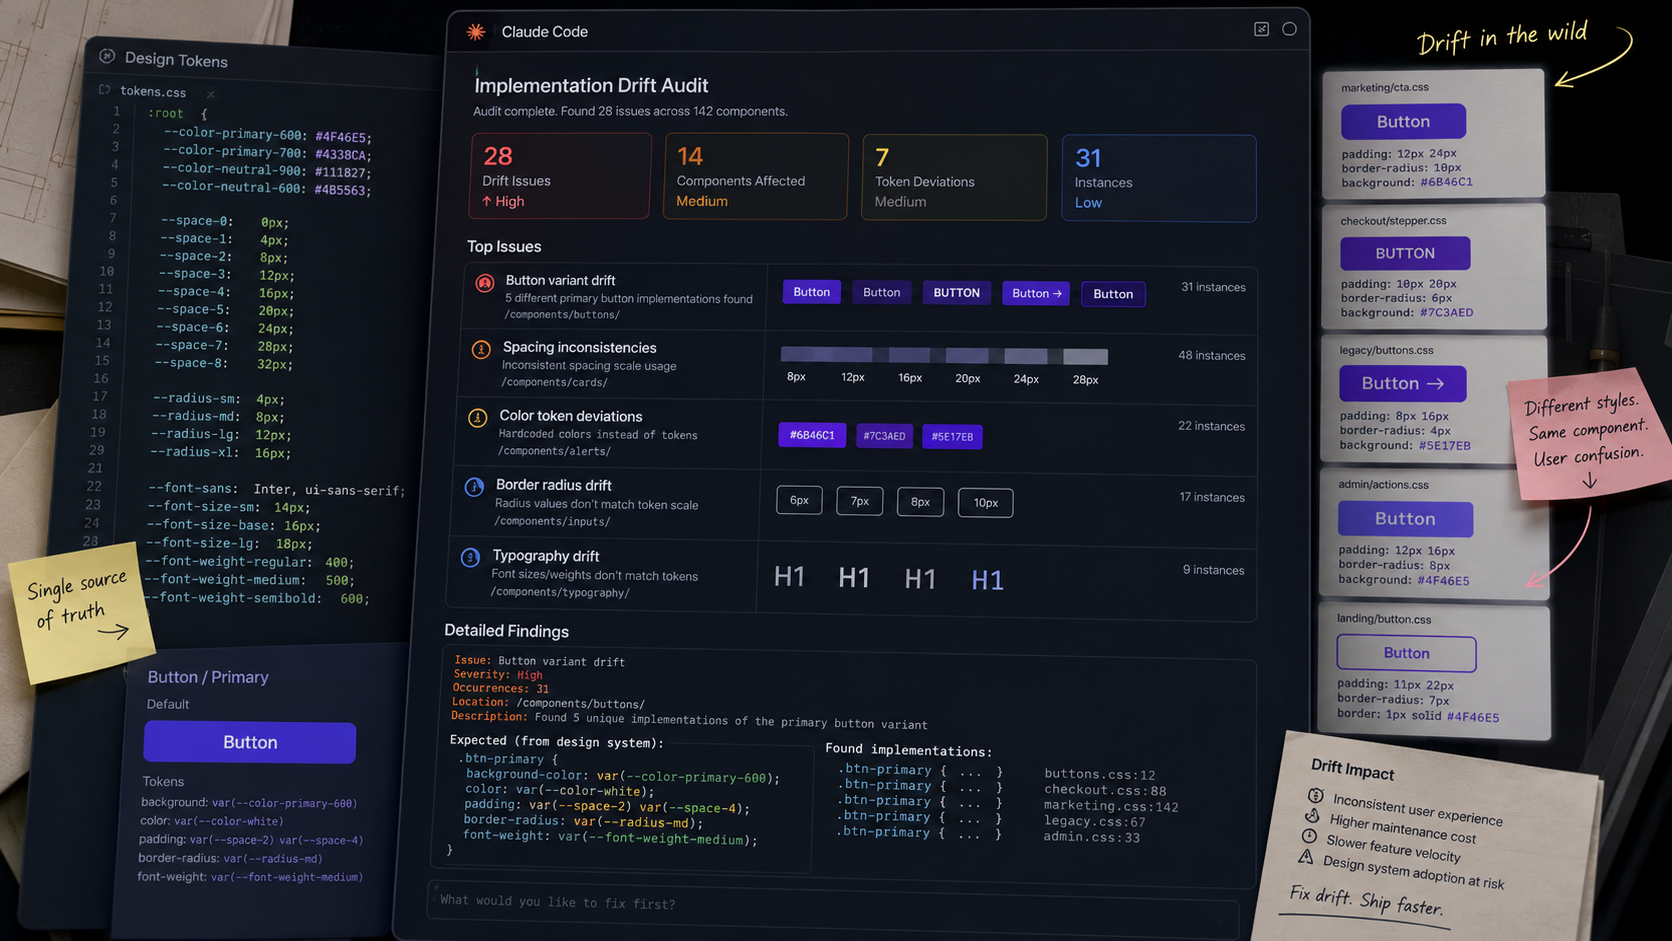Click the marketing.css:142 file reference
The height and width of the screenshot is (941, 1672).
click(1111, 806)
